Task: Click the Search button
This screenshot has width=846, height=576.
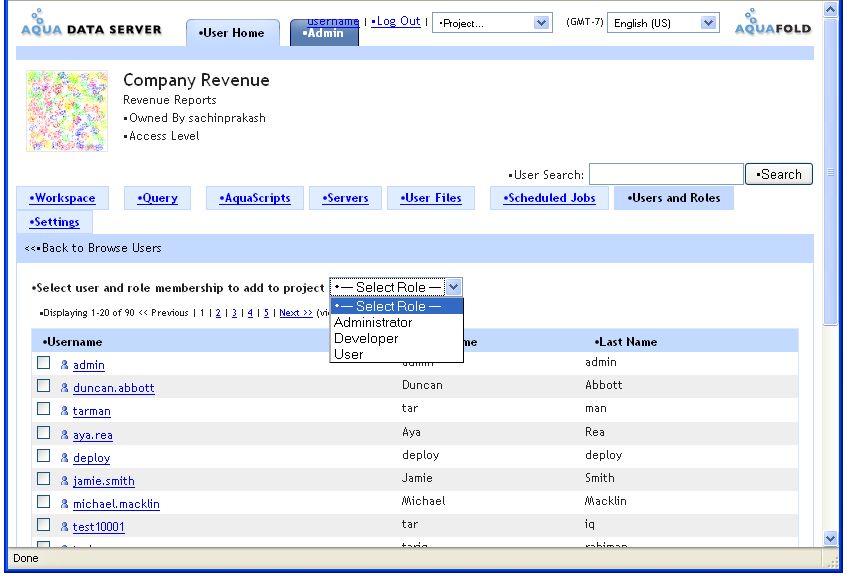Action: (779, 174)
